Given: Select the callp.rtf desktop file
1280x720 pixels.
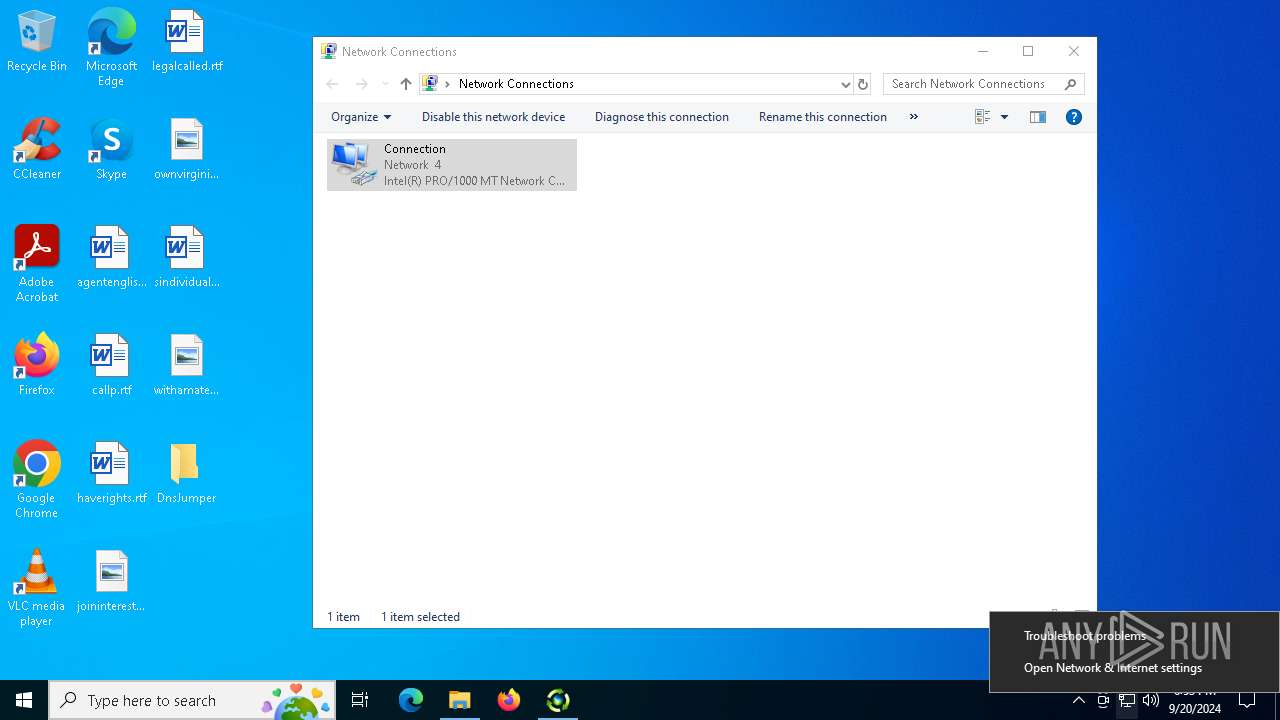Looking at the screenshot, I should pos(111,366).
